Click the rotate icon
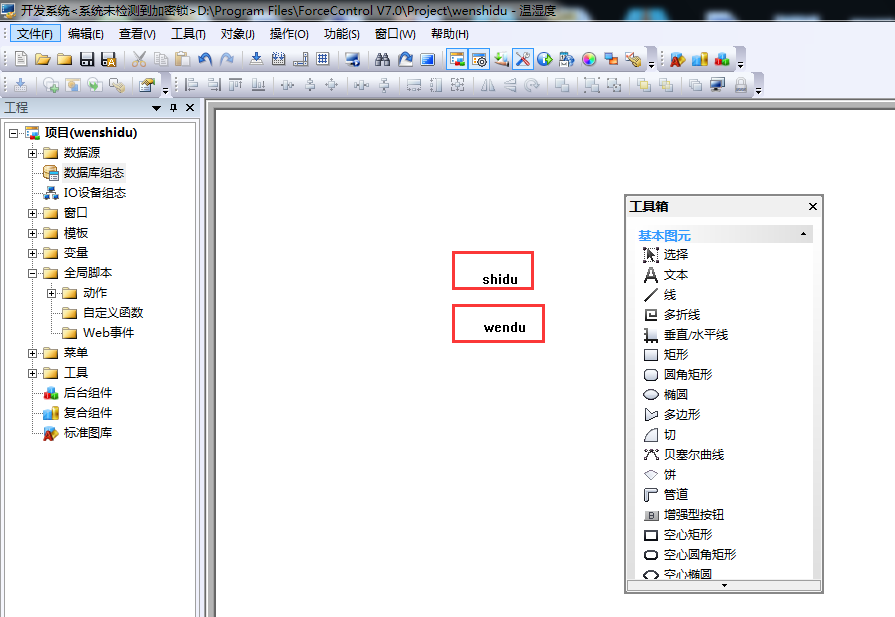The width and height of the screenshot is (895, 617). (532, 85)
